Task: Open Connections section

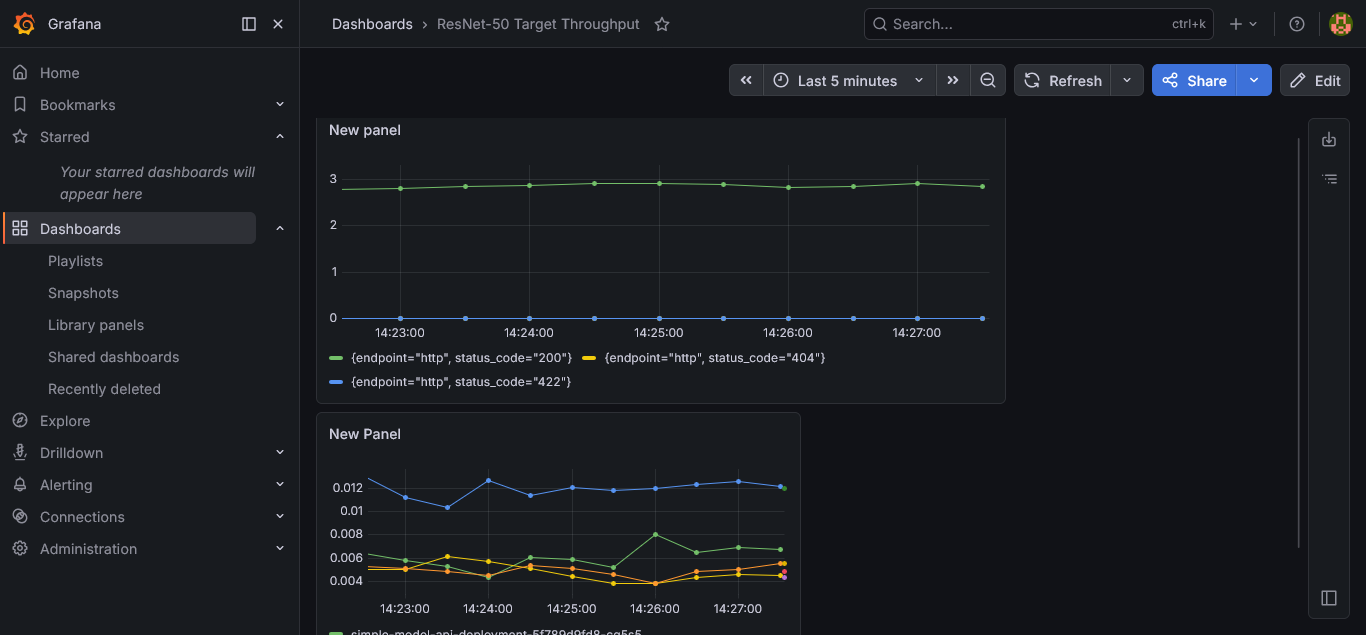Action: [82, 517]
